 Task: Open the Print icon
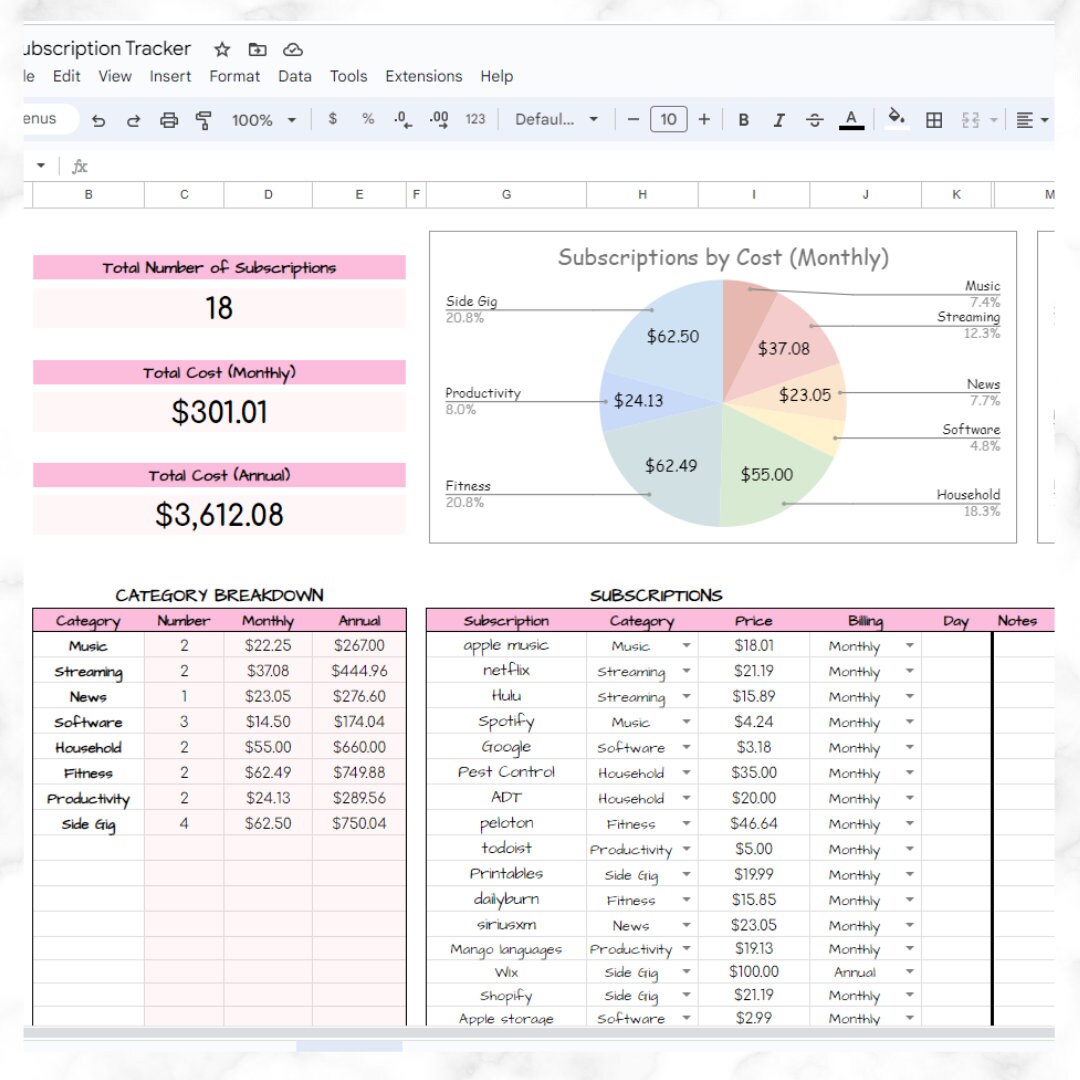[169, 119]
